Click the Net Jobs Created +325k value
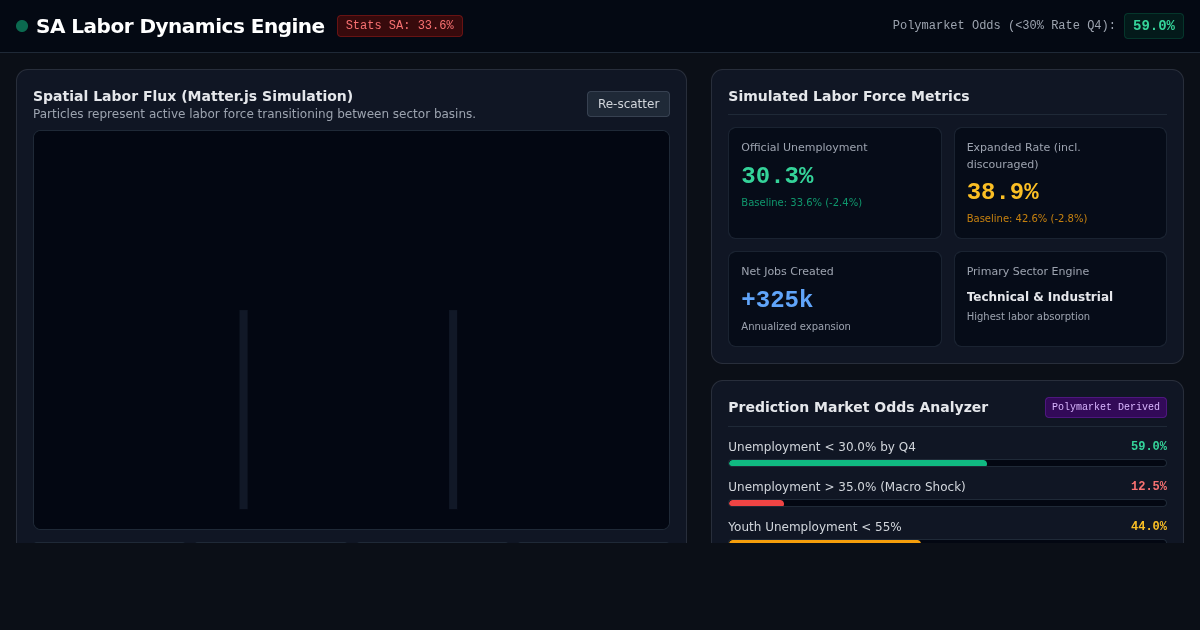The image size is (1200, 630). pyautogui.click(x=777, y=299)
